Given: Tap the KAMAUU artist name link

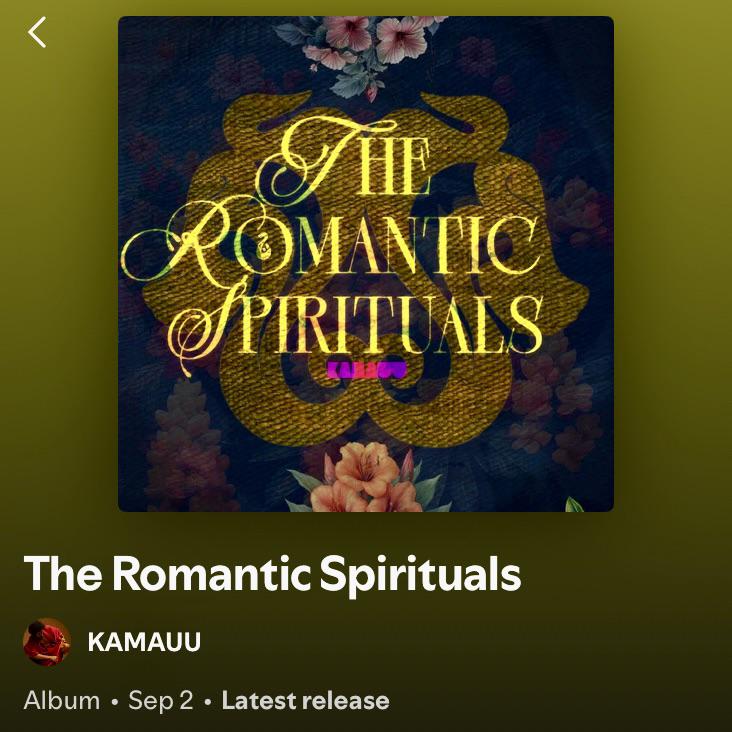Looking at the screenshot, I should 144,642.
